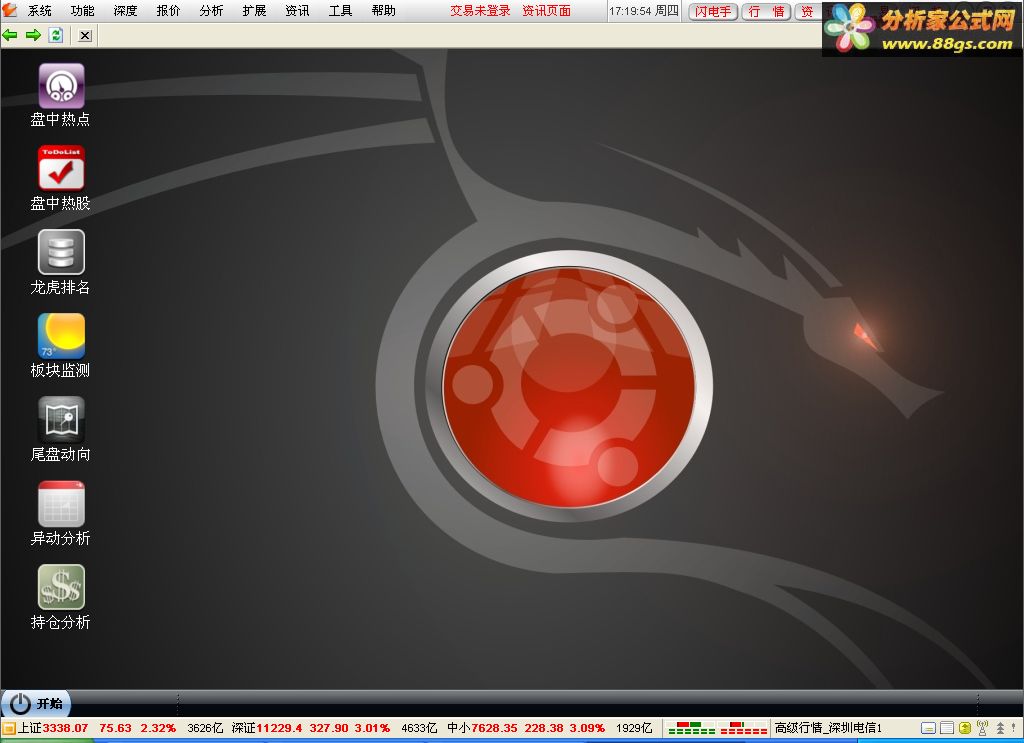Open the 系统 menu

tap(40, 10)
